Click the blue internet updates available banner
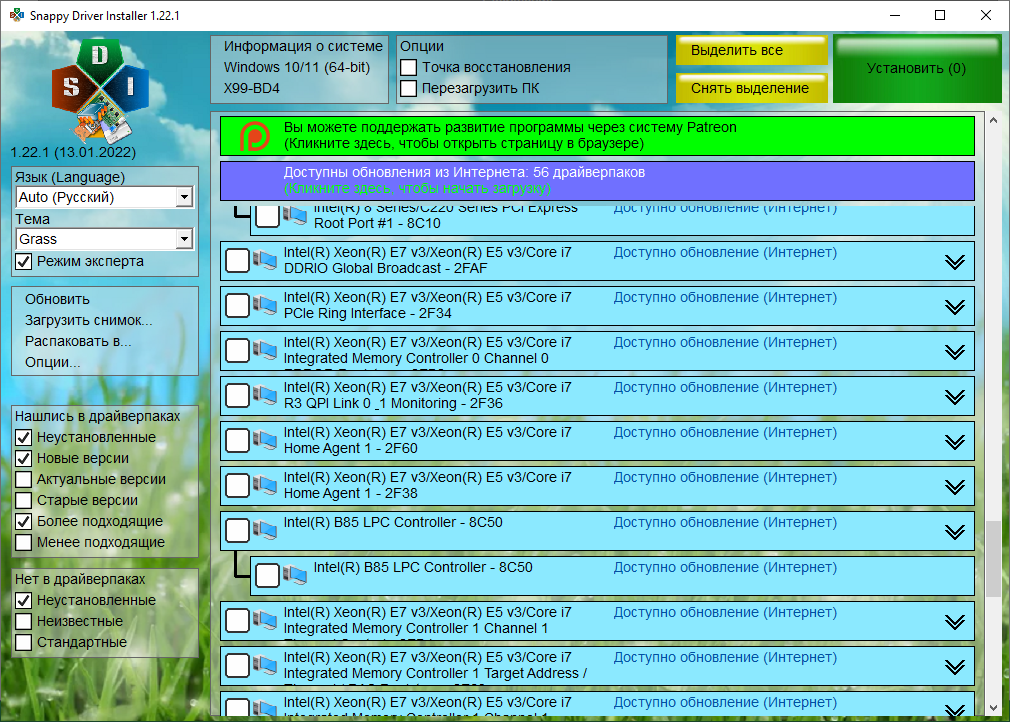 596,180
